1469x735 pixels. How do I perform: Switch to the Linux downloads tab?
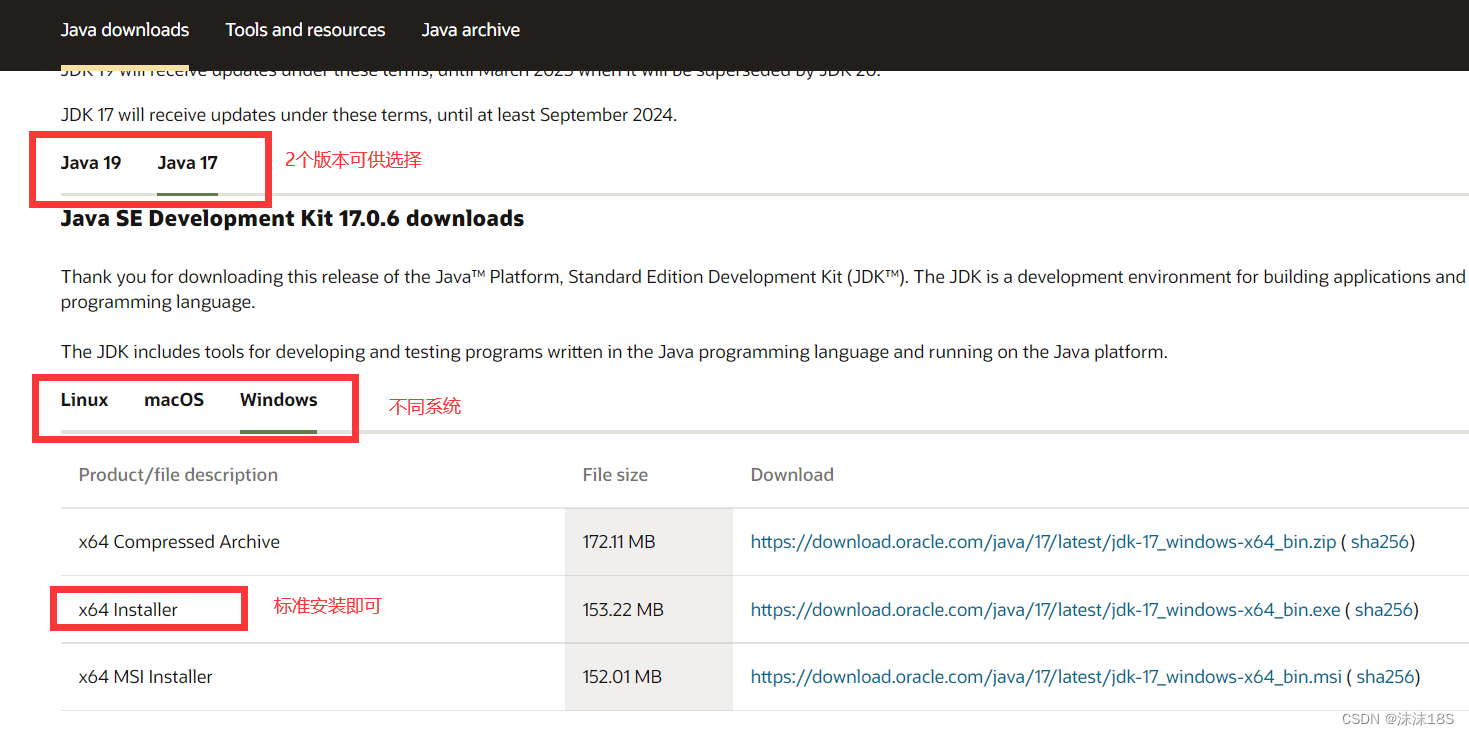tap(84, 400)
